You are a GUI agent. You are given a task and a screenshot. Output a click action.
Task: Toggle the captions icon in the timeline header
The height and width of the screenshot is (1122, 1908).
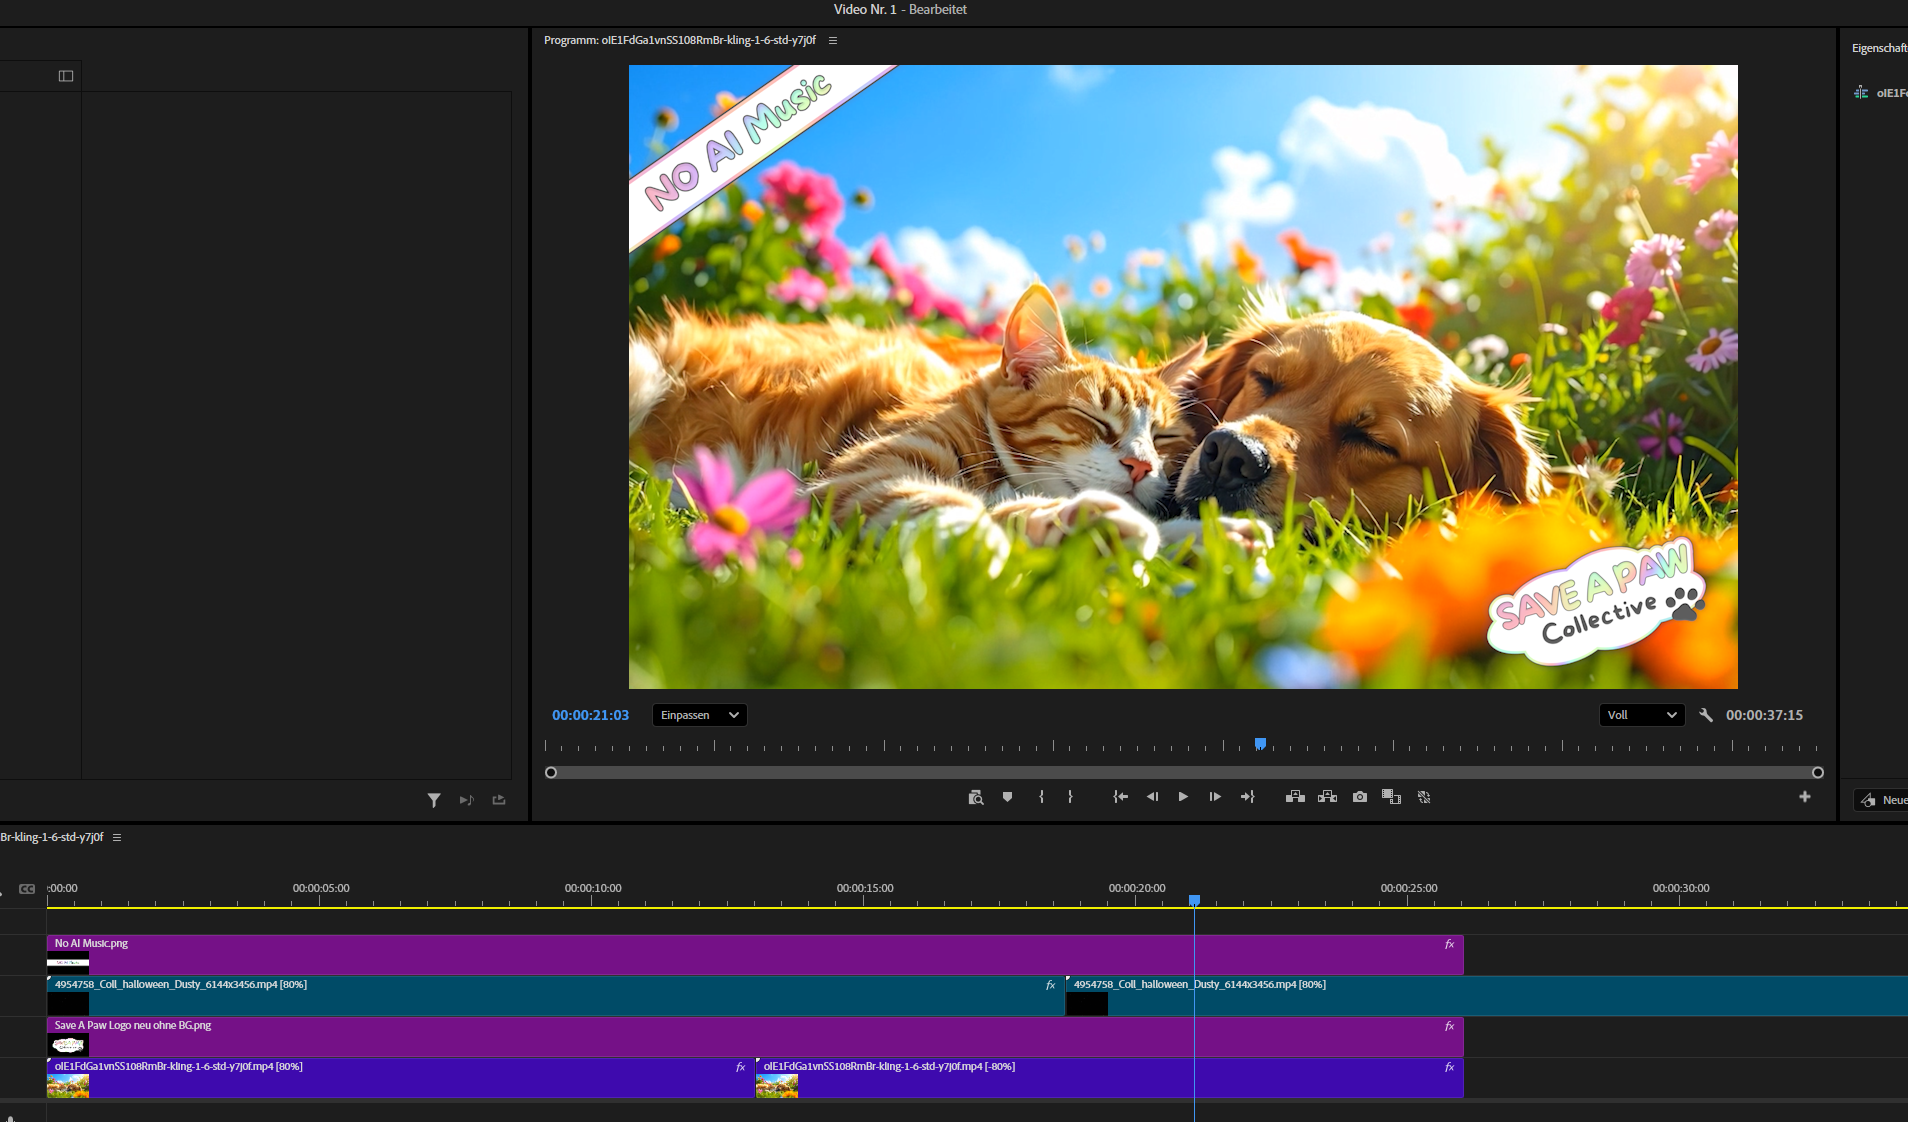point(27,888)
